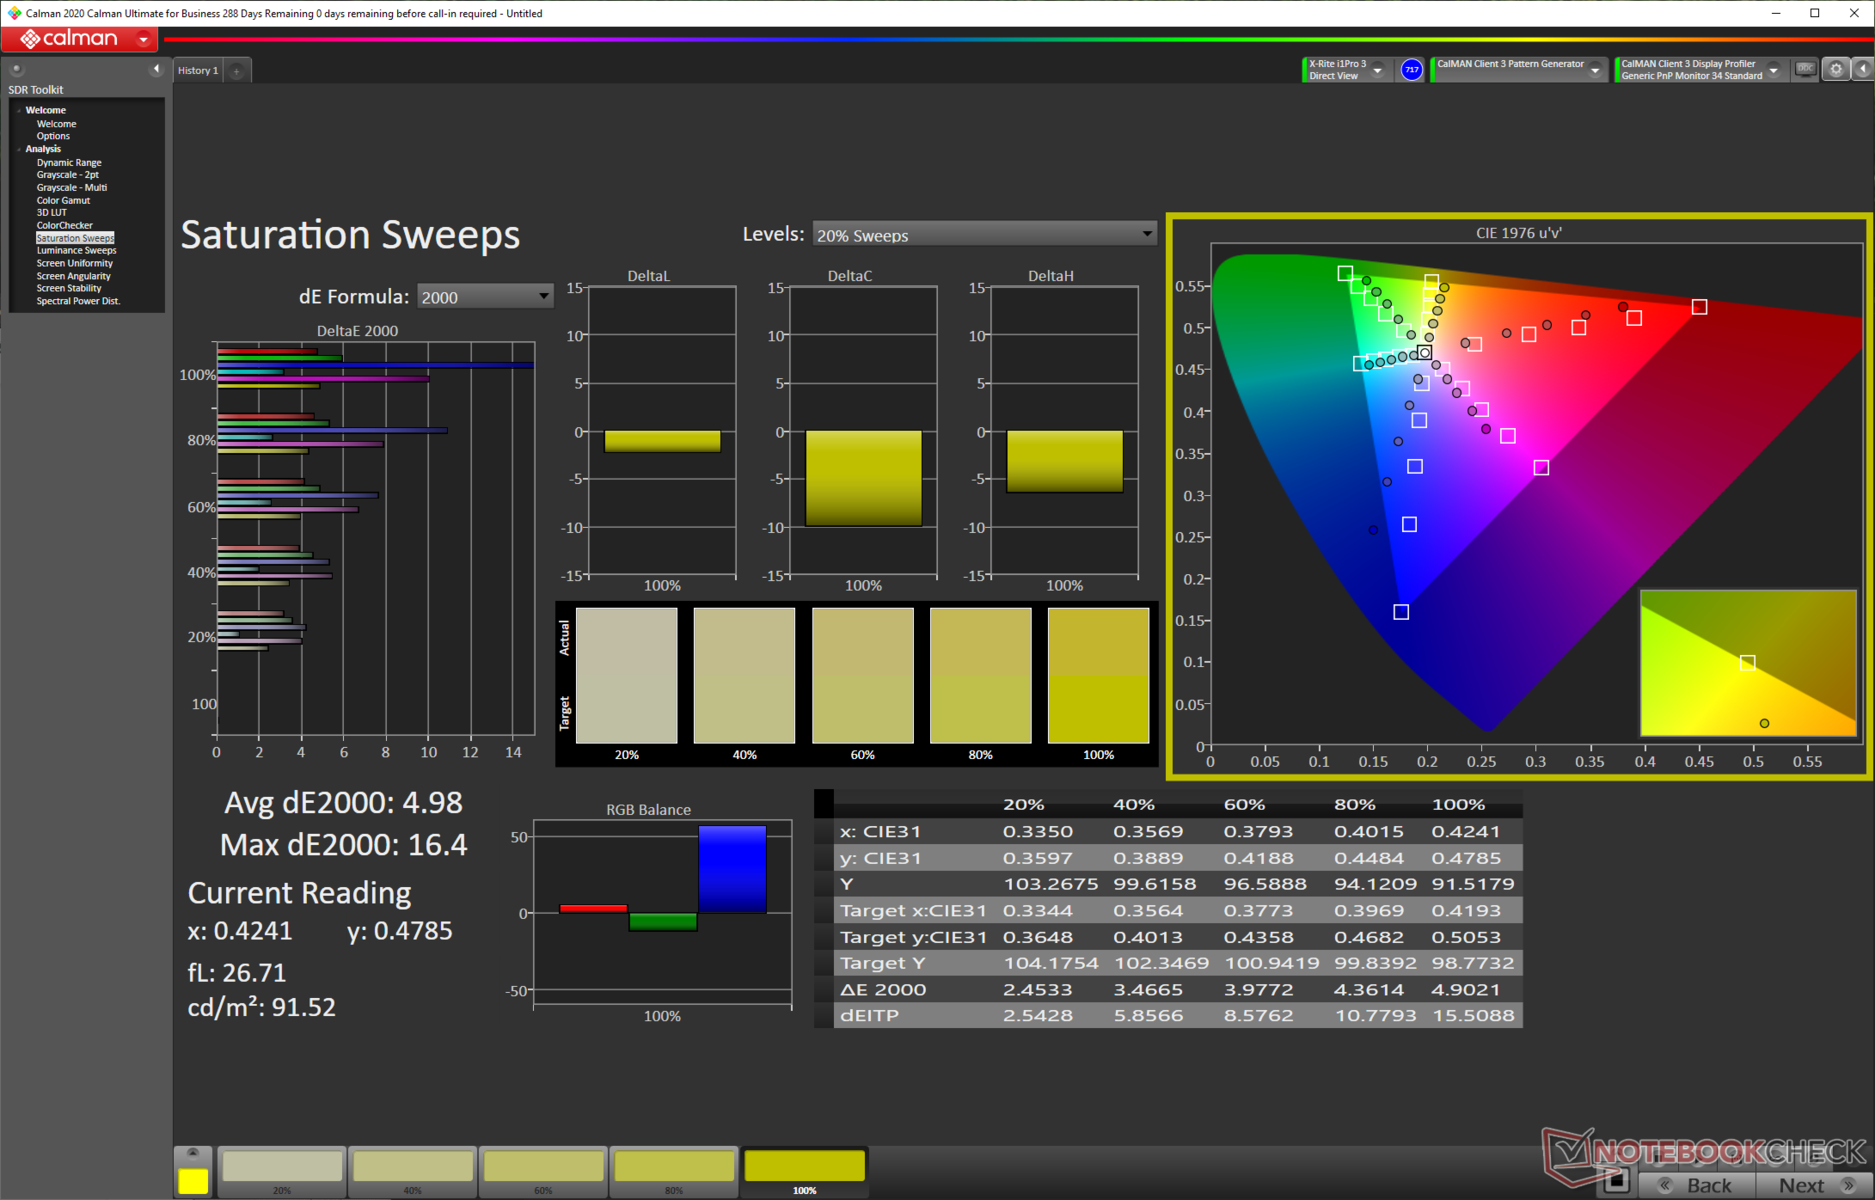Image resolution: width=1875 pixels, height=1200 pixels.
Task: Open the Calman logo main menu
Action: (x=80, y=39)
